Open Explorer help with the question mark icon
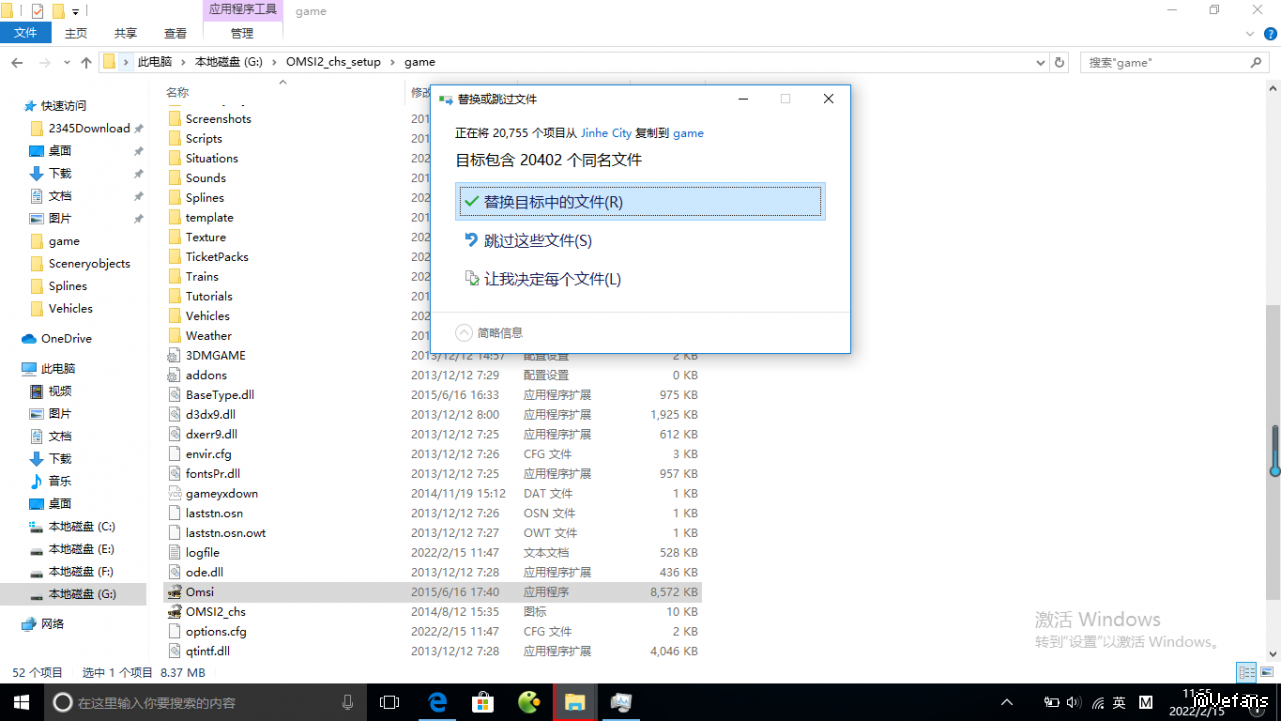1281x721 pixels. click(1269, 33)
